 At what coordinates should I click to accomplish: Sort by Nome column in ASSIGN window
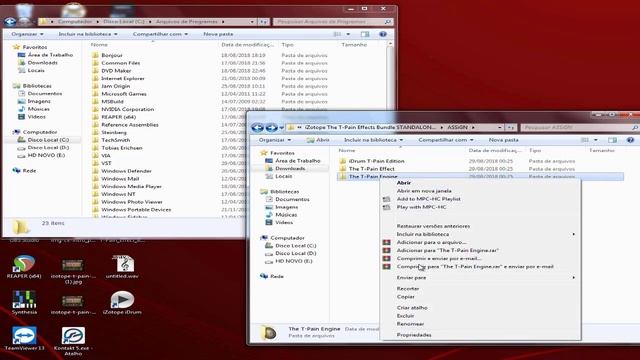[347, 151]
